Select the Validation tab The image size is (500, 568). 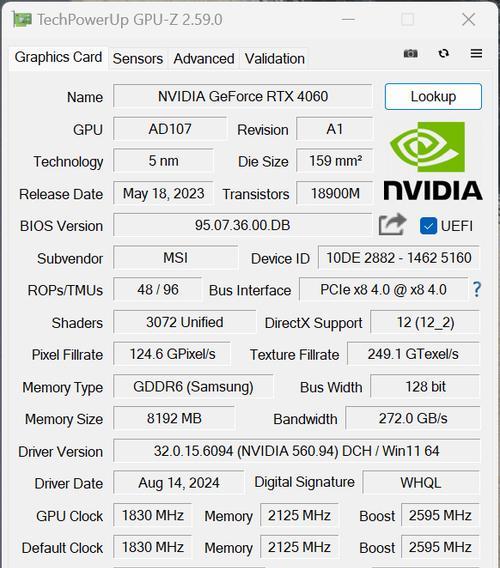[x=275, y=59]
